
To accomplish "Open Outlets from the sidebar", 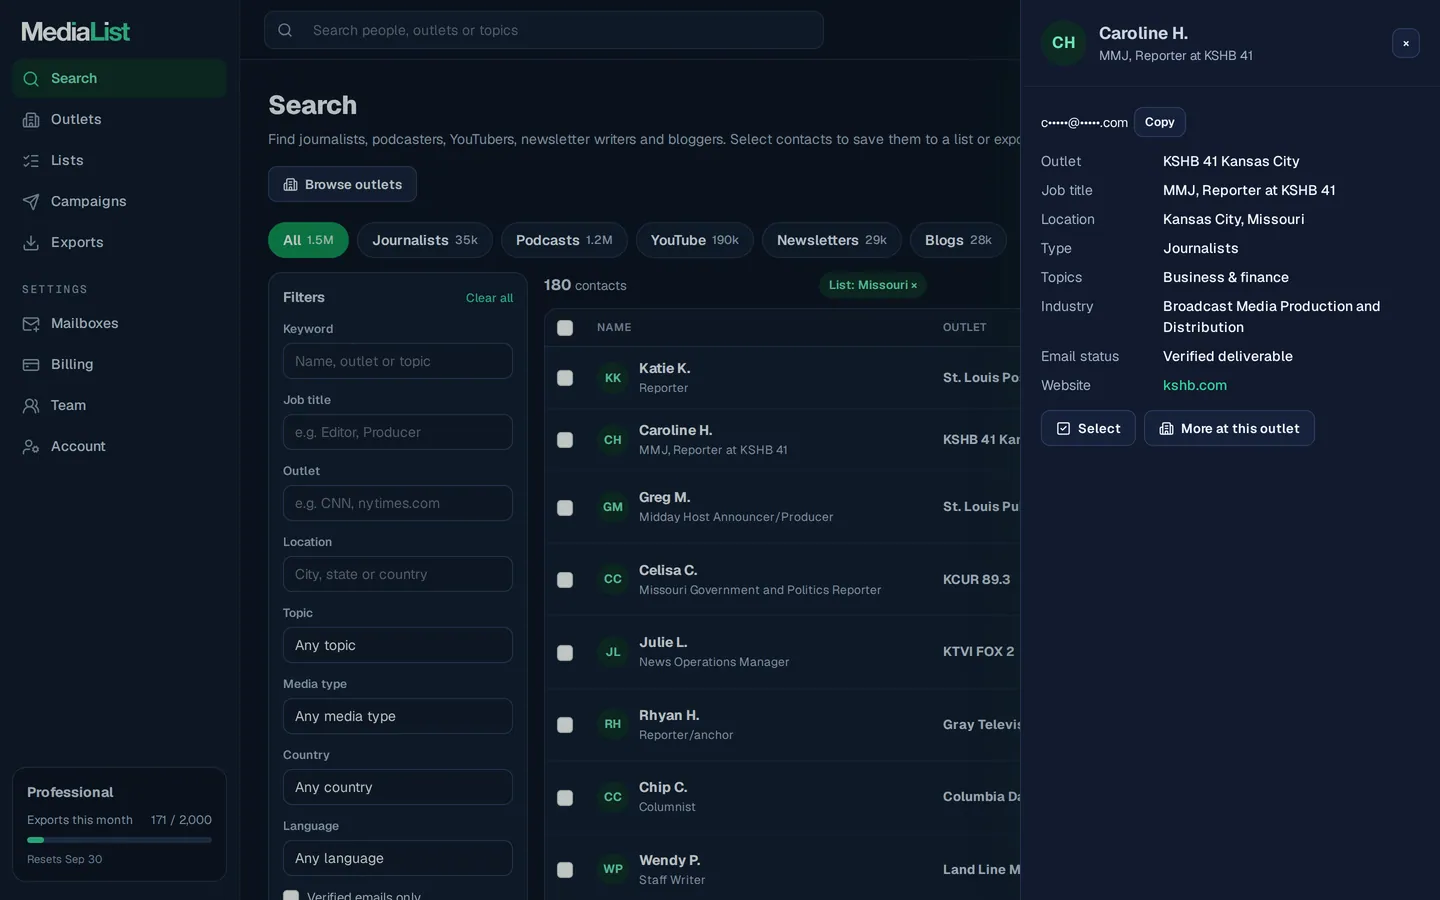I will click(x=119, y=119).
